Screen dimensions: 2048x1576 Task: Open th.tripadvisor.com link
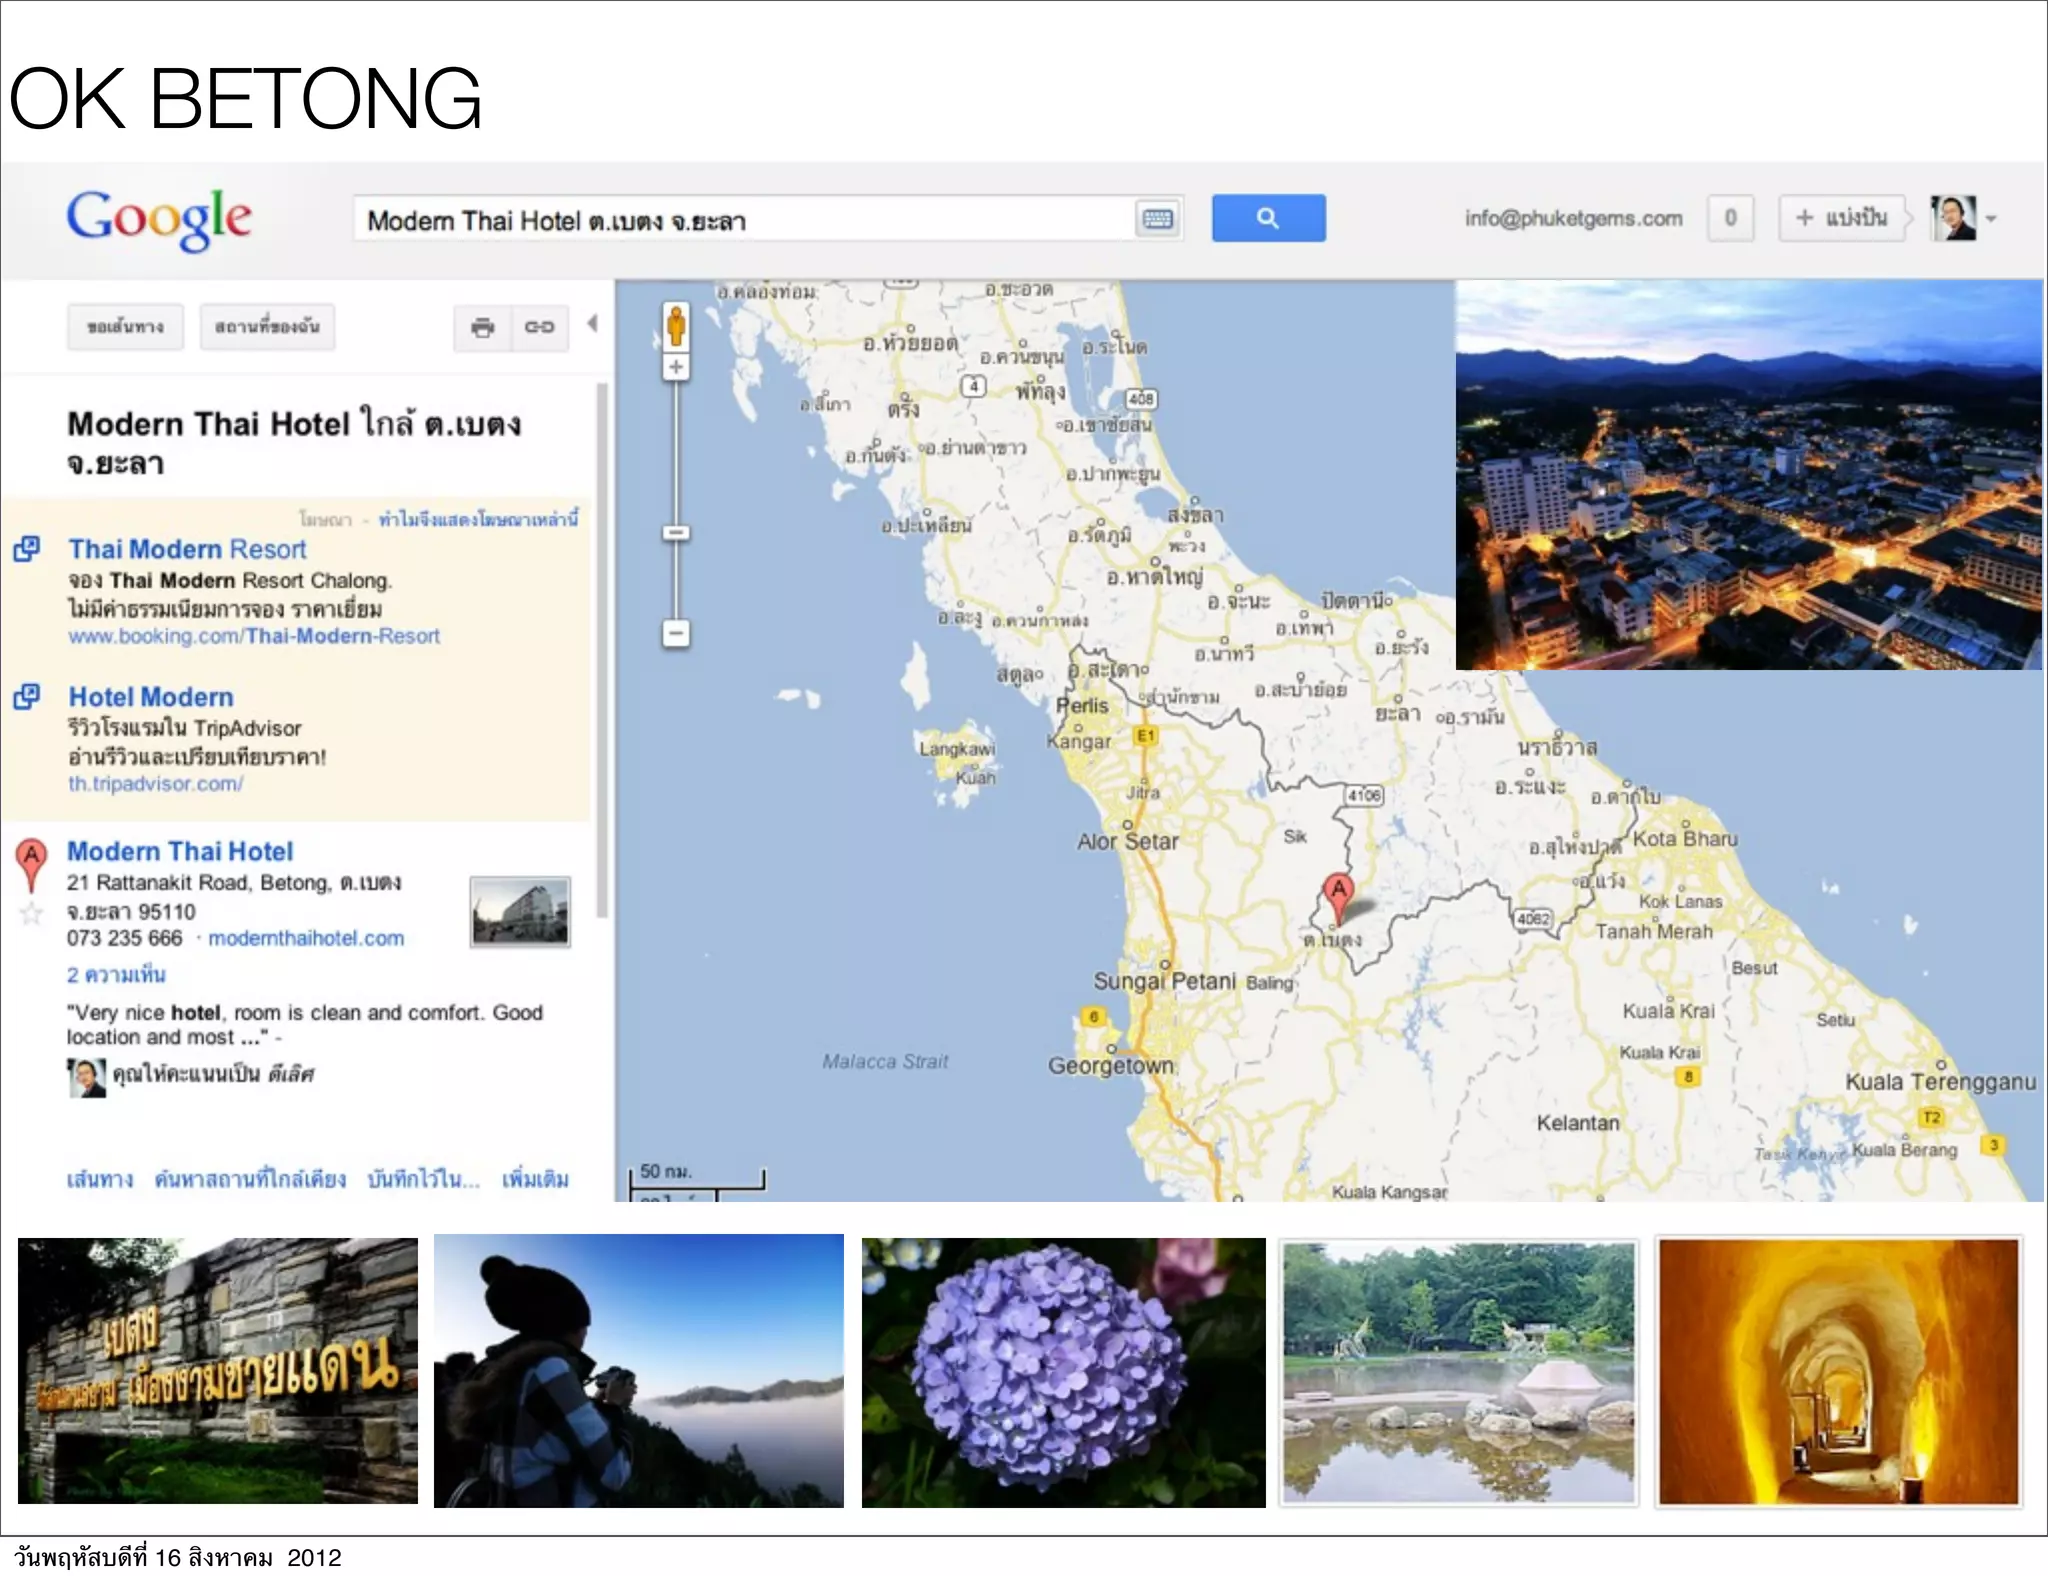[x=155, y=784]
